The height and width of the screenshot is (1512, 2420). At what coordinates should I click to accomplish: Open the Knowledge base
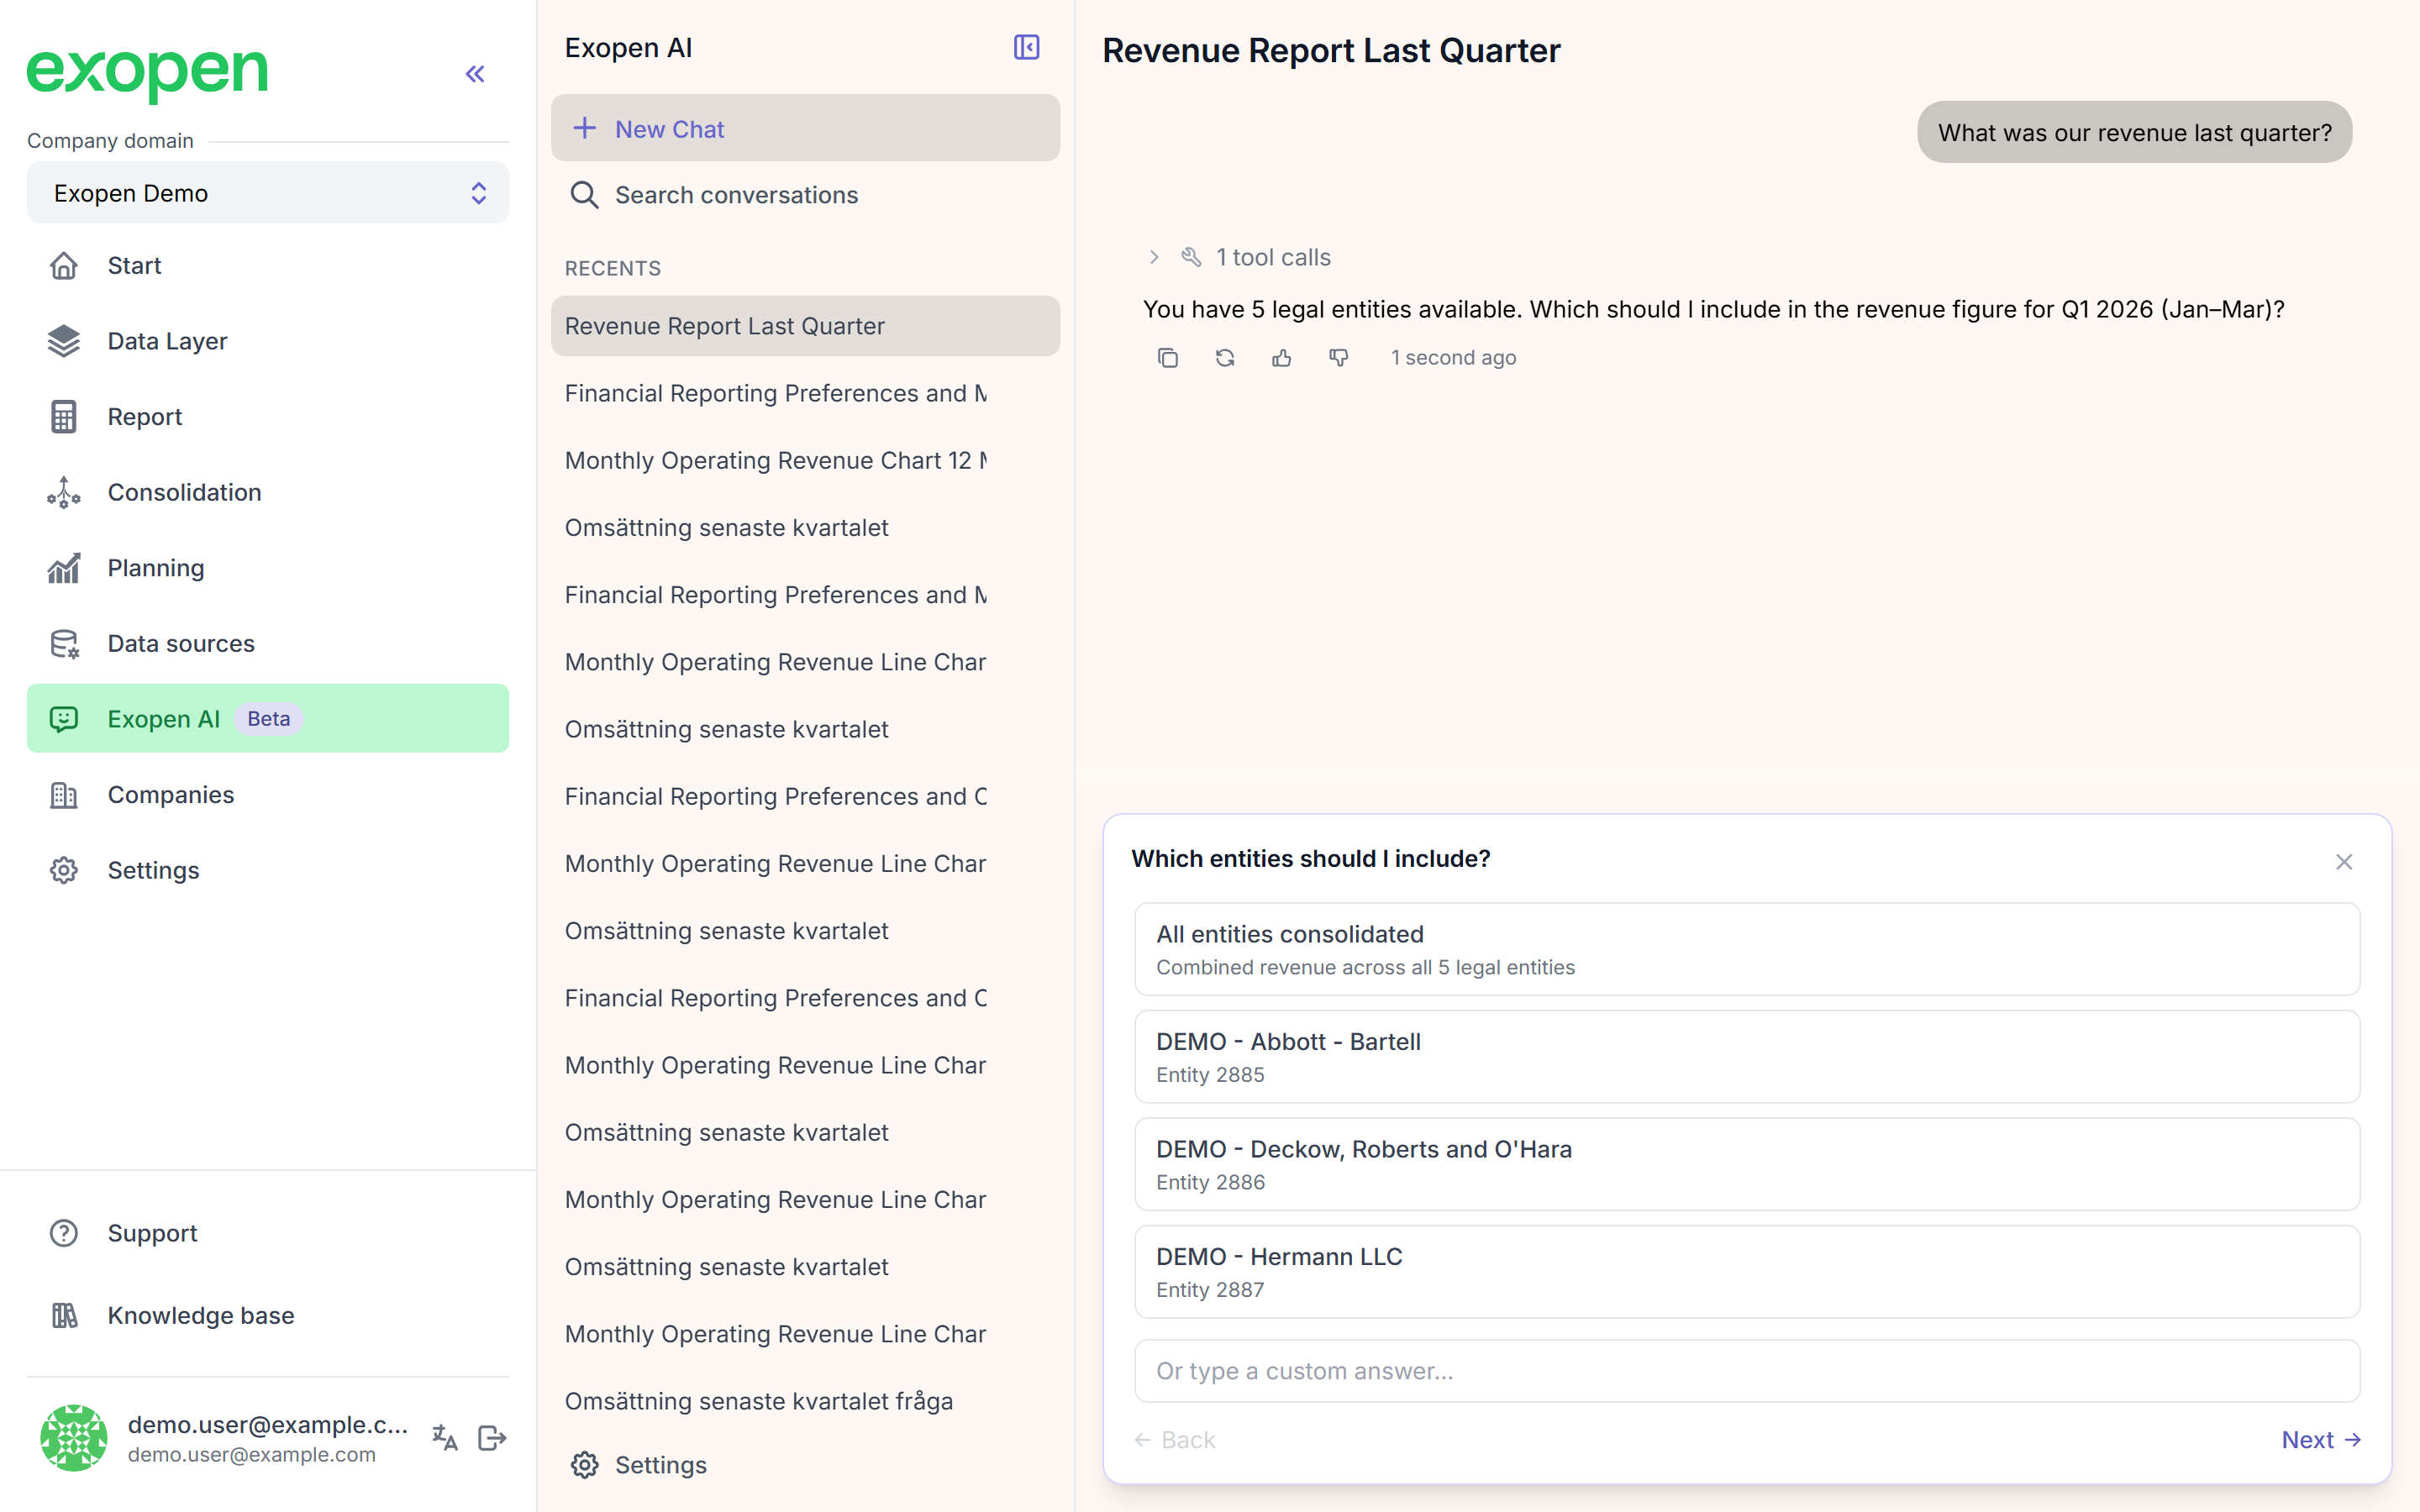click(x=268, y=1315)
